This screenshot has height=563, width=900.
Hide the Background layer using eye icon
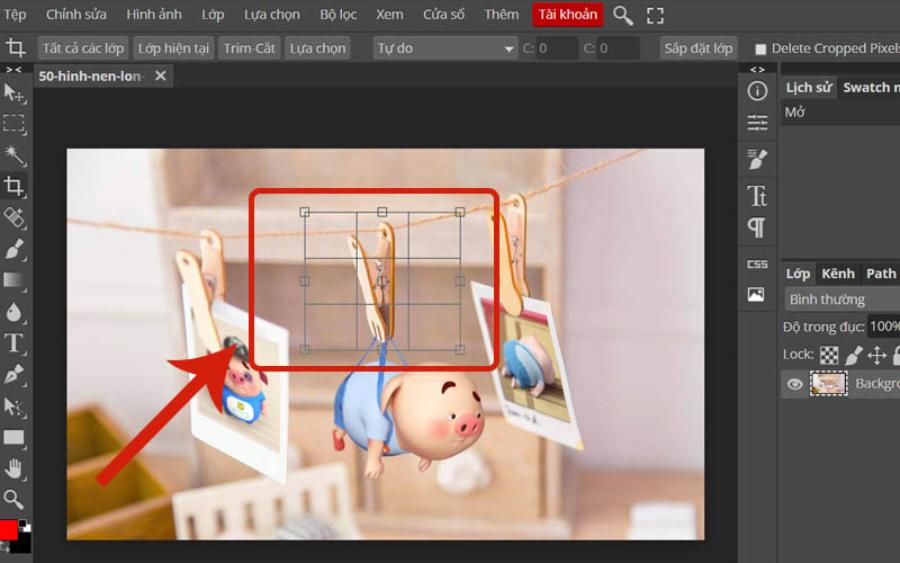pos(794,384)
